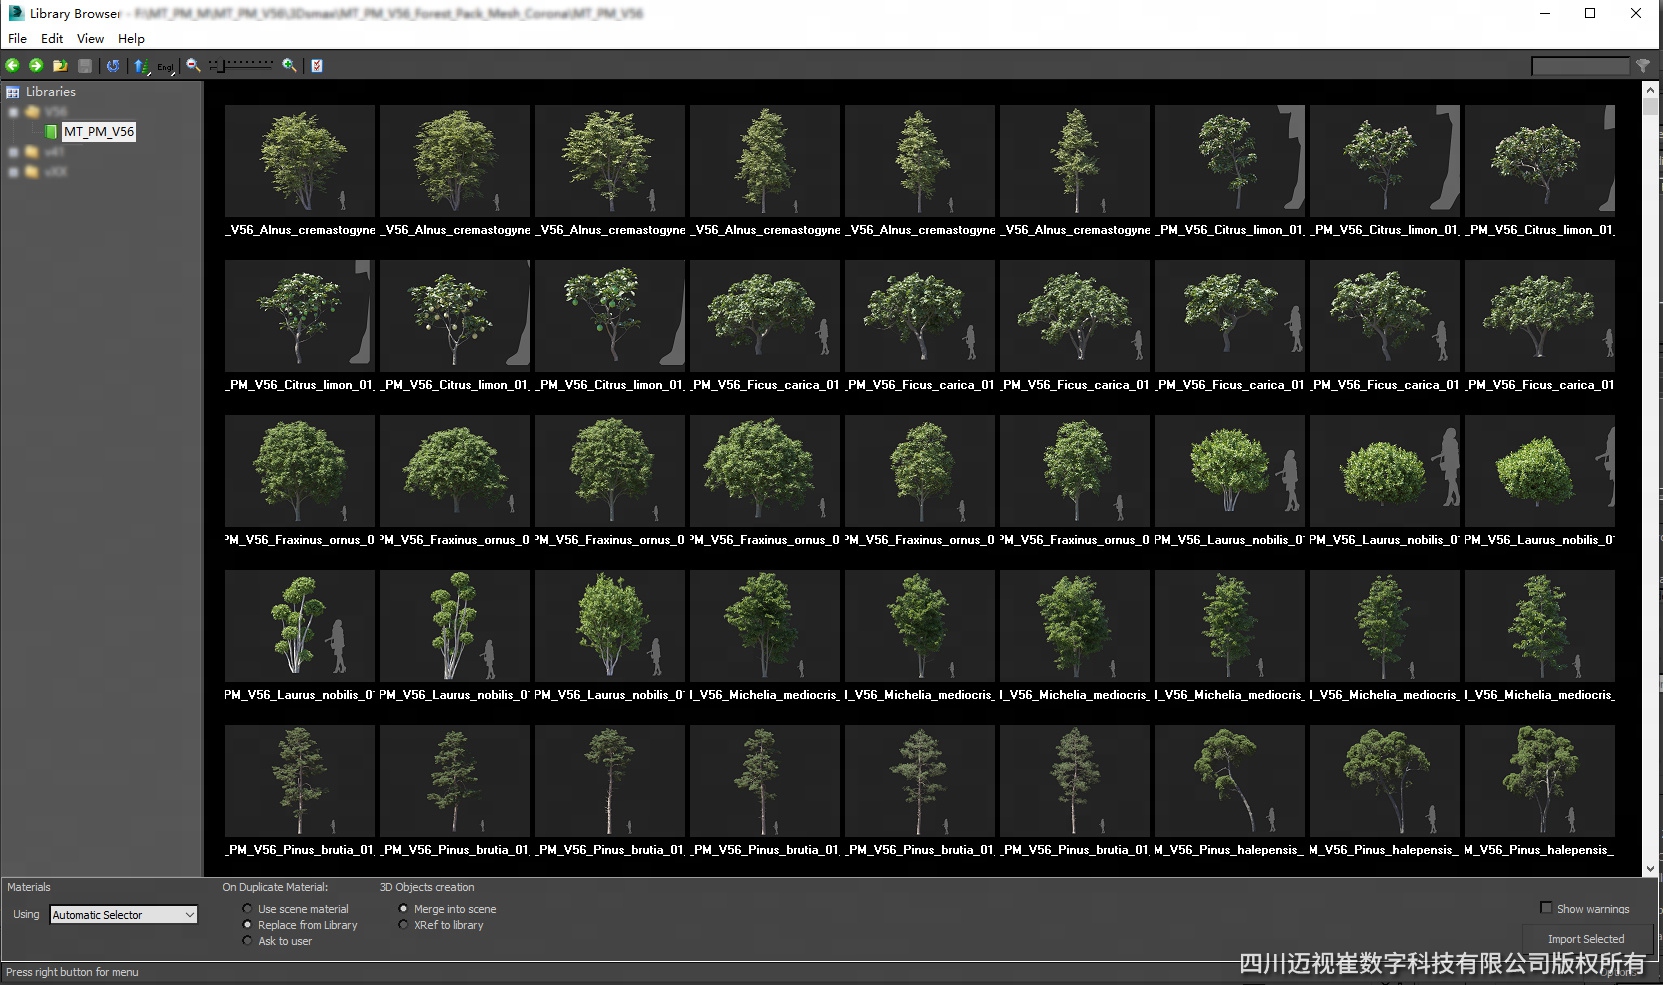
Task: Click the filter icon beside search box
Action: pos(1643,66)
